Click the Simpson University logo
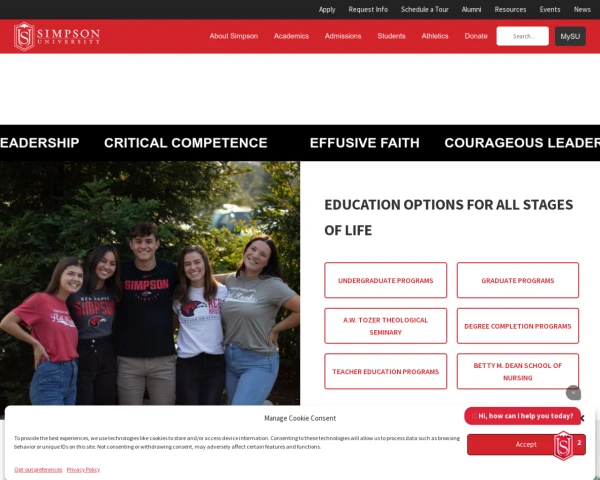This screenshot has width=600, height=480. click(57, 36)
